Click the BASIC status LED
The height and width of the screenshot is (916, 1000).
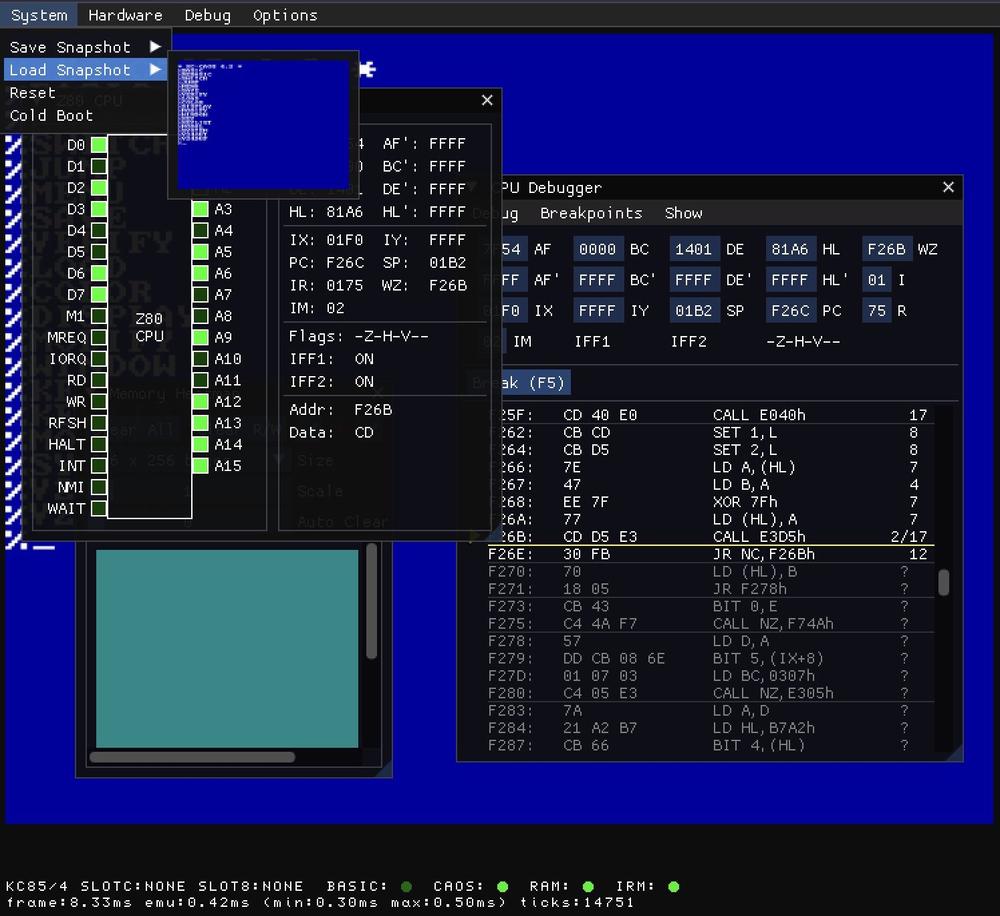click(406, 886)
